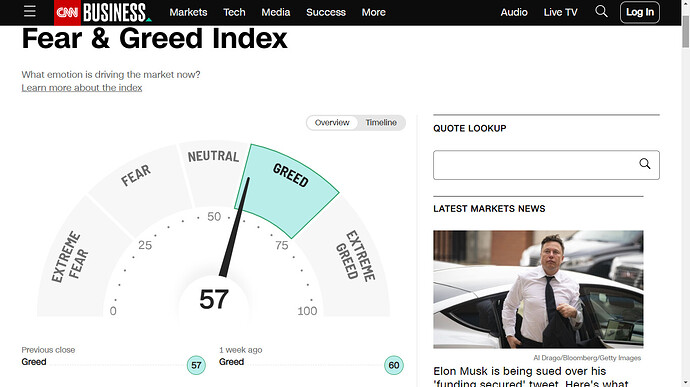Click the Previous close label
690x387 pixels.
pos(48,350)
